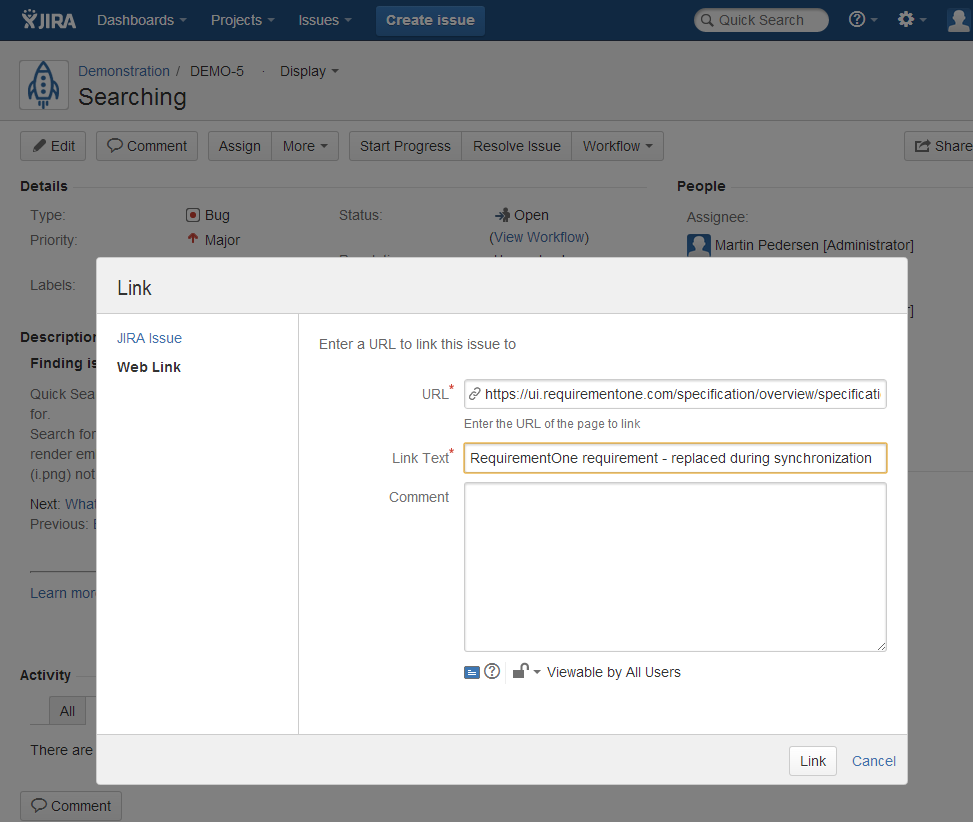Click the comment textarea resize handle

[881, 646]
